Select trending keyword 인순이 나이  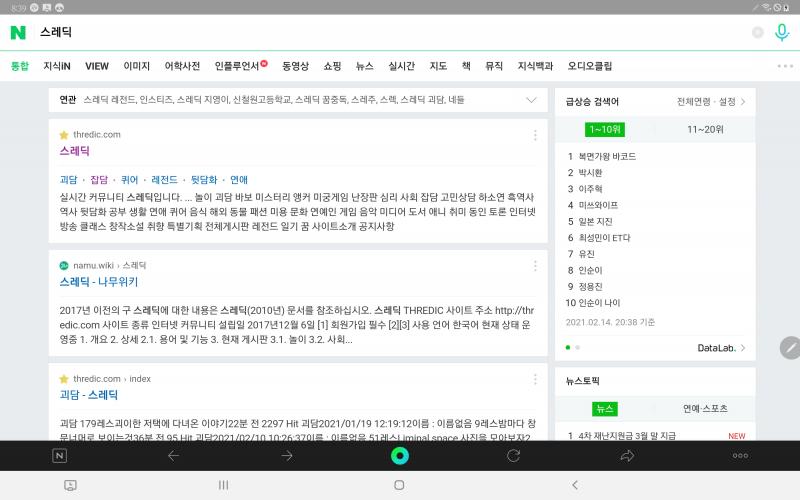coord(599,303)
